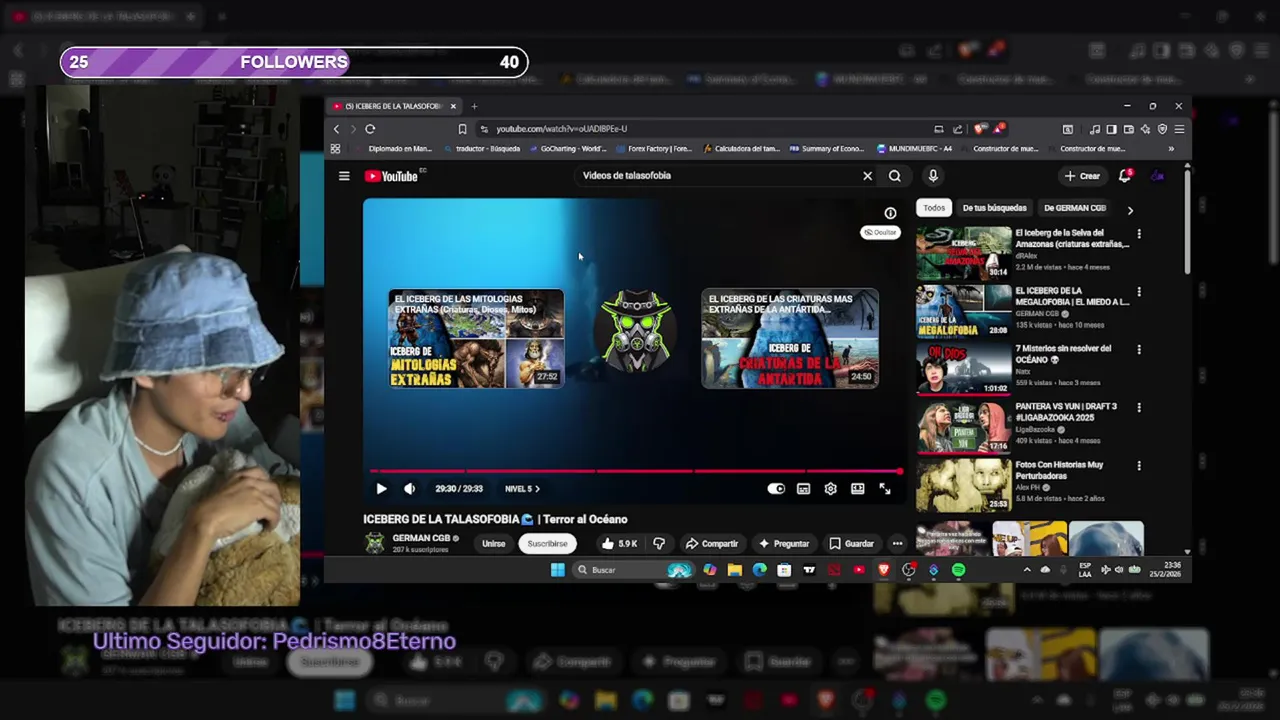Screen dimensions: 1280x720
Task: Open the Brave Shields icon
Action: (x=980, y=129)
